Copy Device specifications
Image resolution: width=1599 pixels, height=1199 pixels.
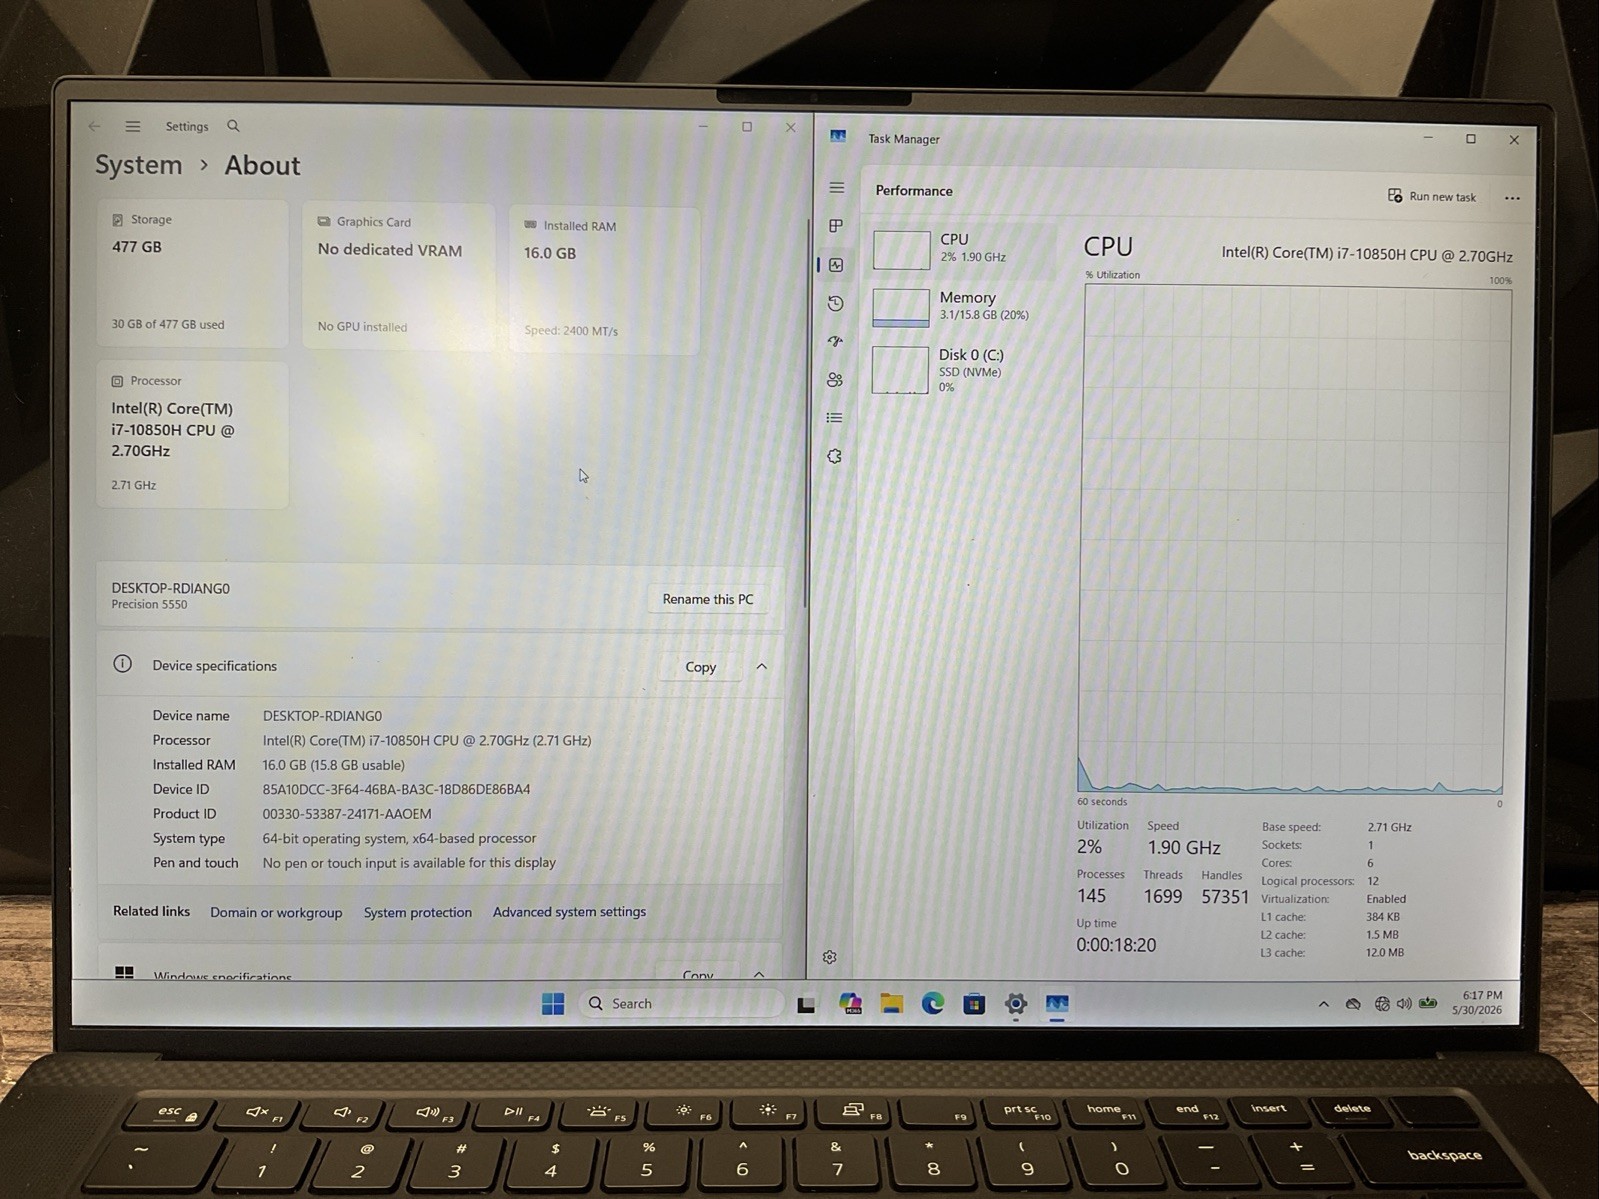pyautogui.click(x=701, y=667)
